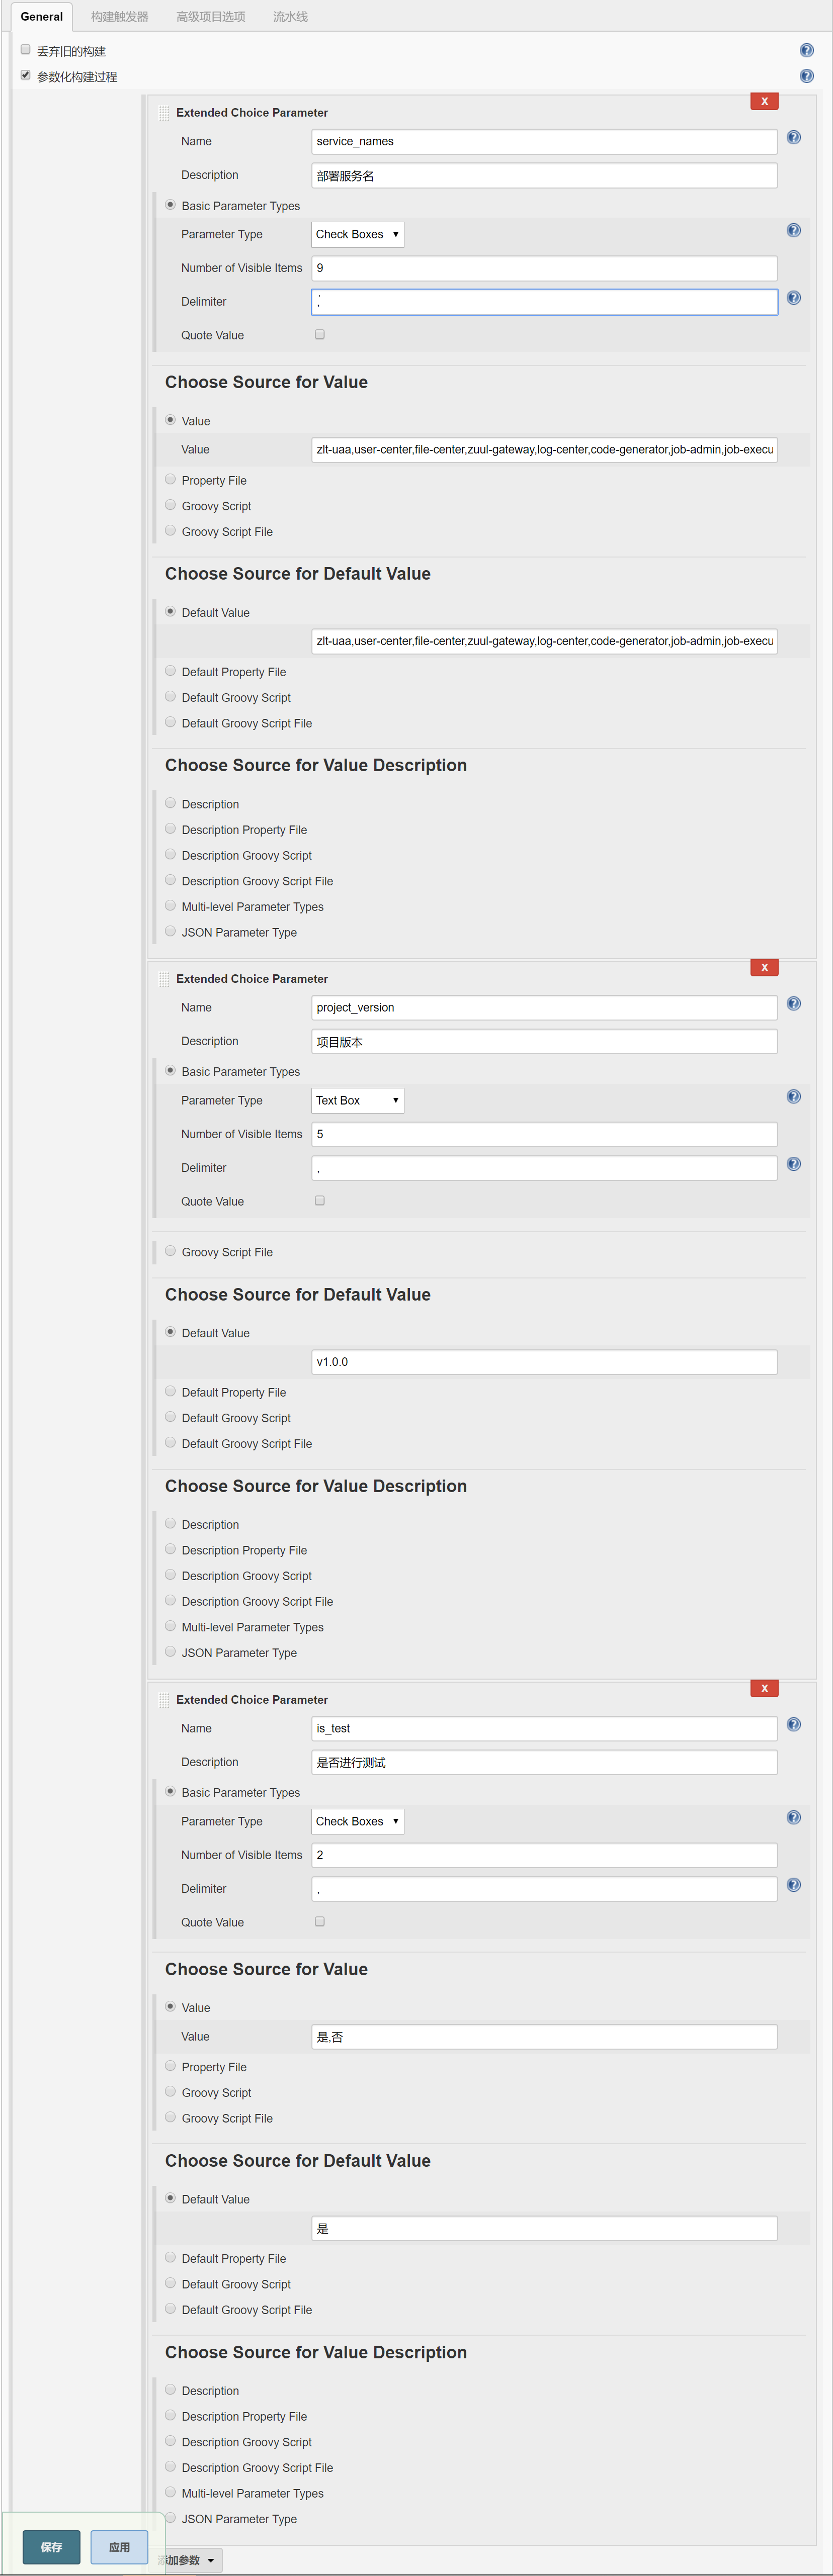This screenshot has width=833, height=2576.
Task: Open help icon beside is_test Name field
Action: 793,1724
